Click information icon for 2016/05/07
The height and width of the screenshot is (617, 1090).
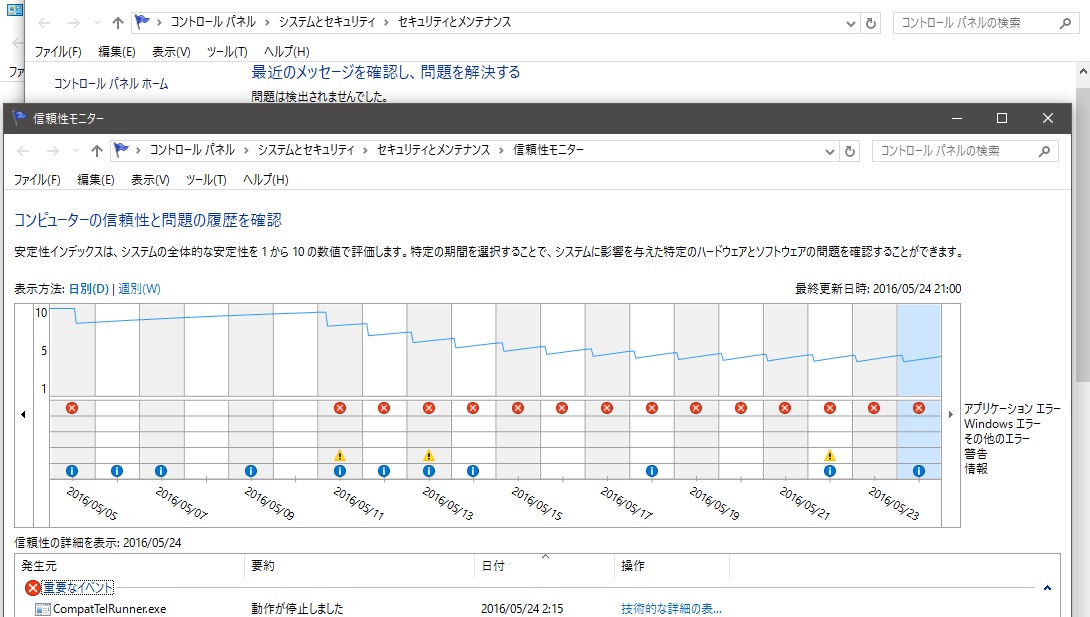(x=161, y=471)
